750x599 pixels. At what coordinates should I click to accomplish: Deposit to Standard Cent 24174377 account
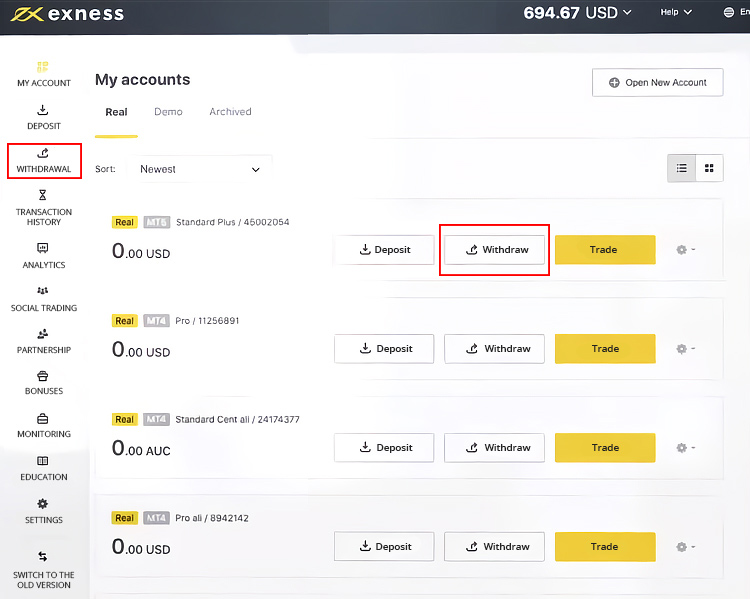tap(384, 448)
